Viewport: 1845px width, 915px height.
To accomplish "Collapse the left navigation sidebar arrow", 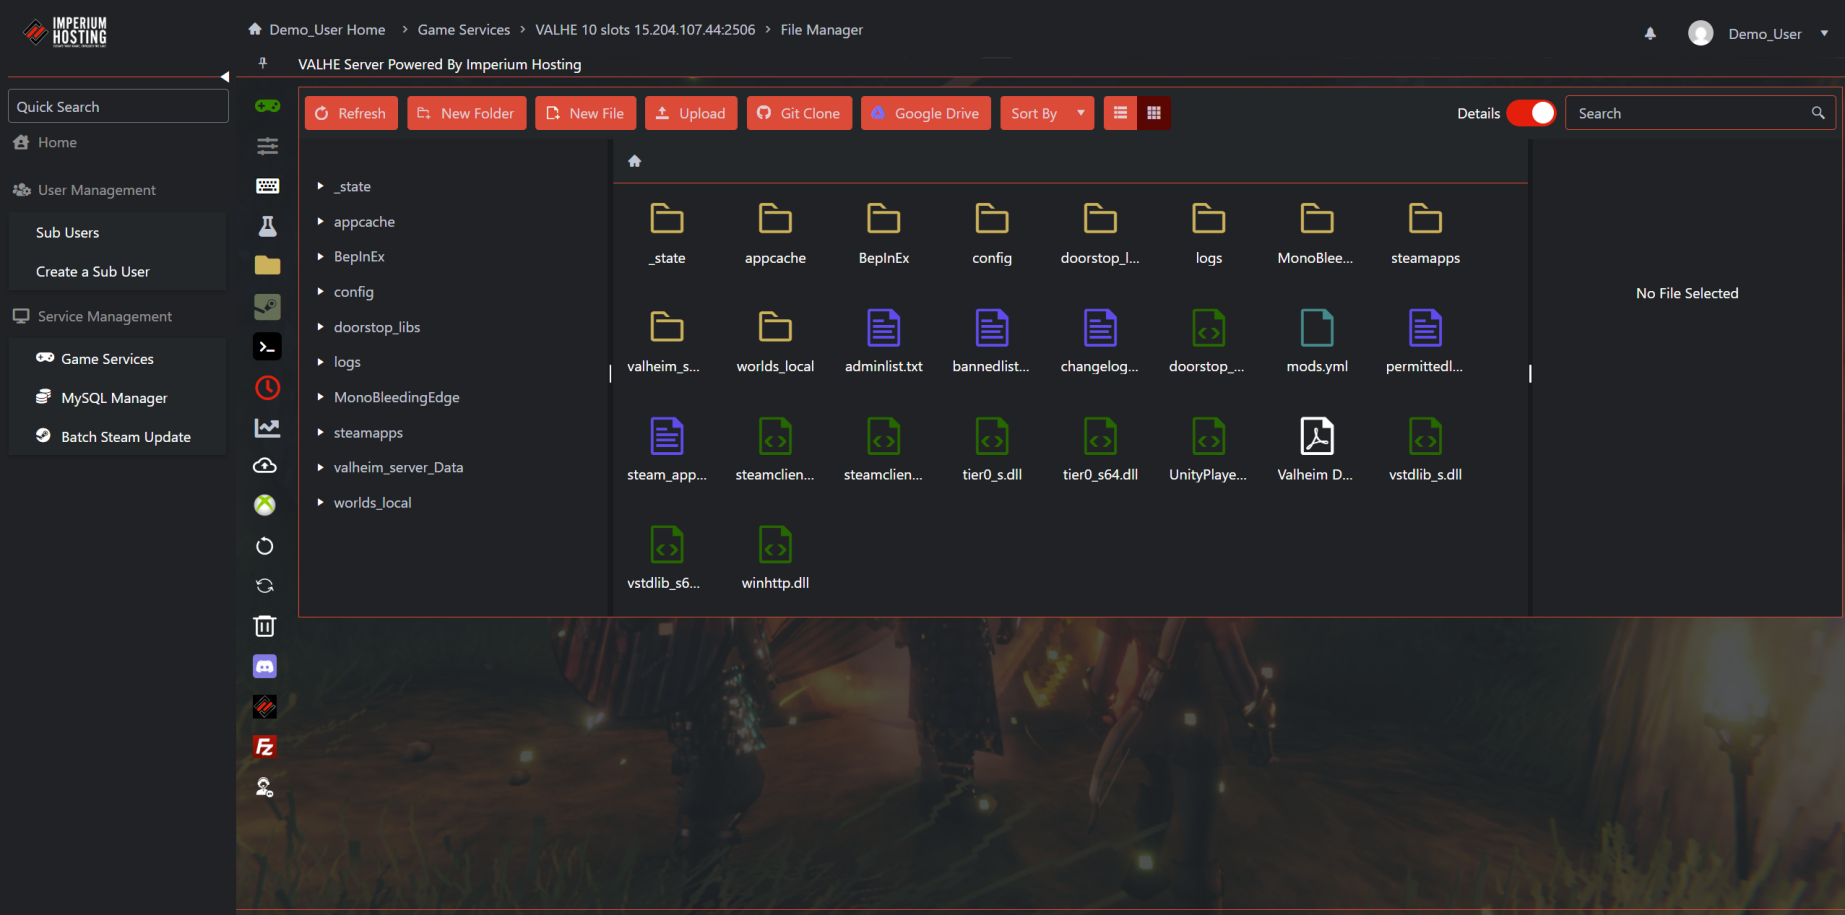I will click(x=225, y=77).
